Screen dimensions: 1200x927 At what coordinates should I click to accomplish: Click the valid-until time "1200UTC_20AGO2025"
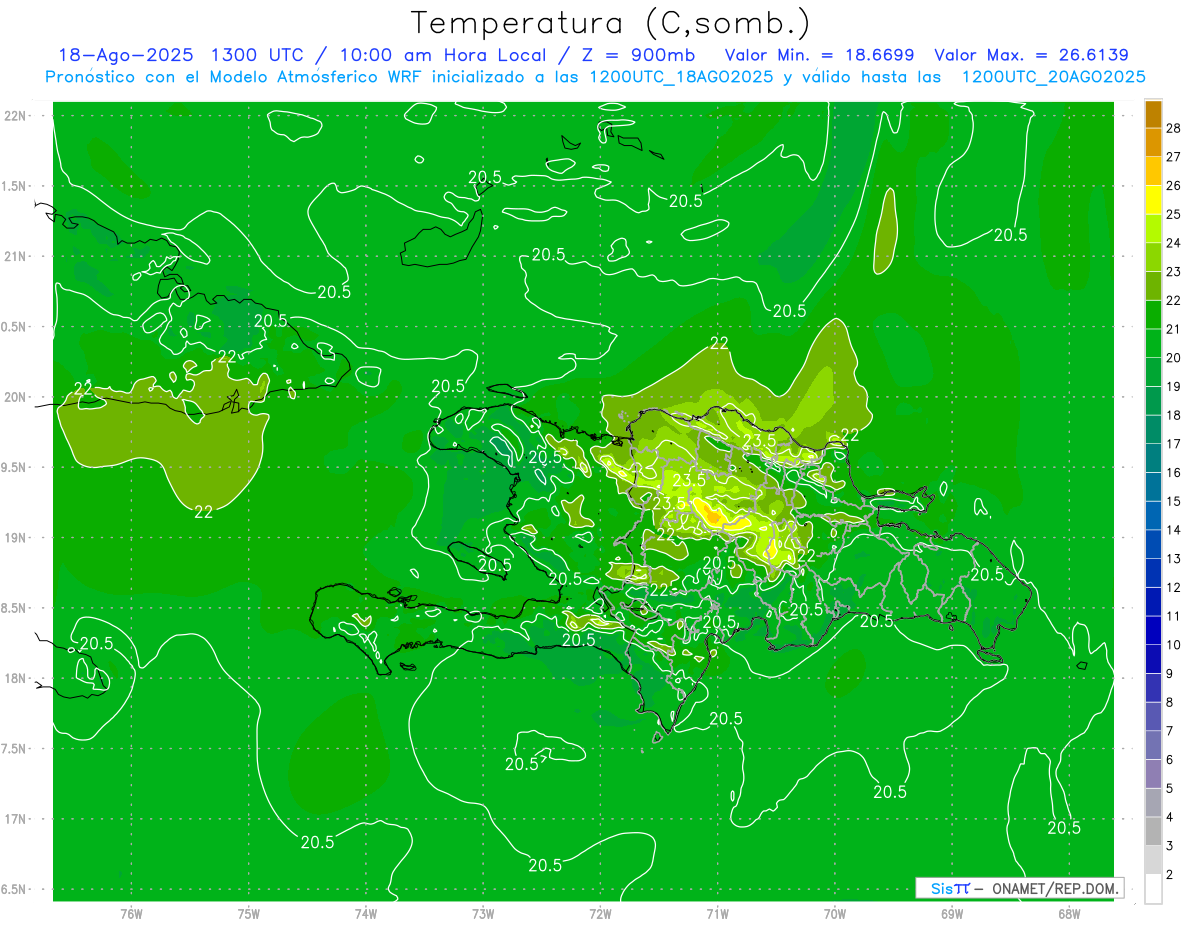(x=1053, y=77)
